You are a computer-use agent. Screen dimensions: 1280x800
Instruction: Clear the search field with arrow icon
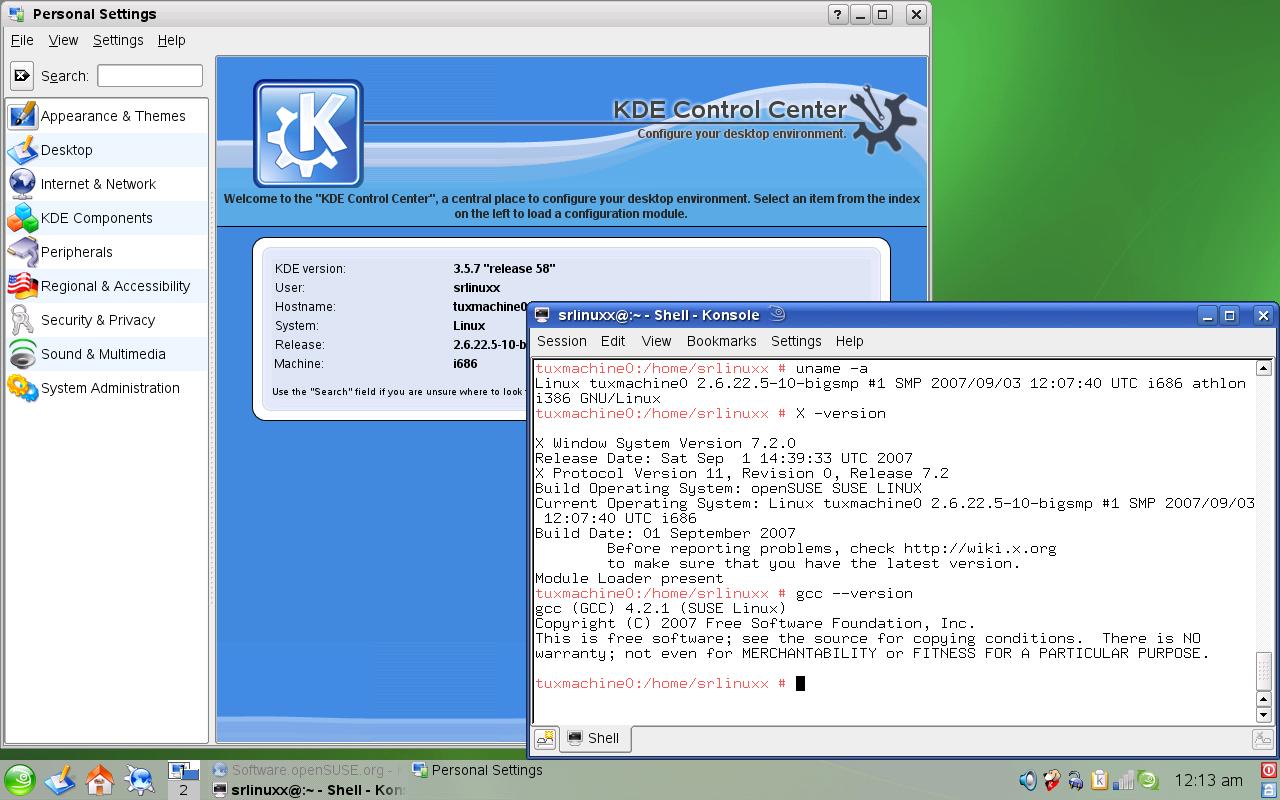pos(21,75)
